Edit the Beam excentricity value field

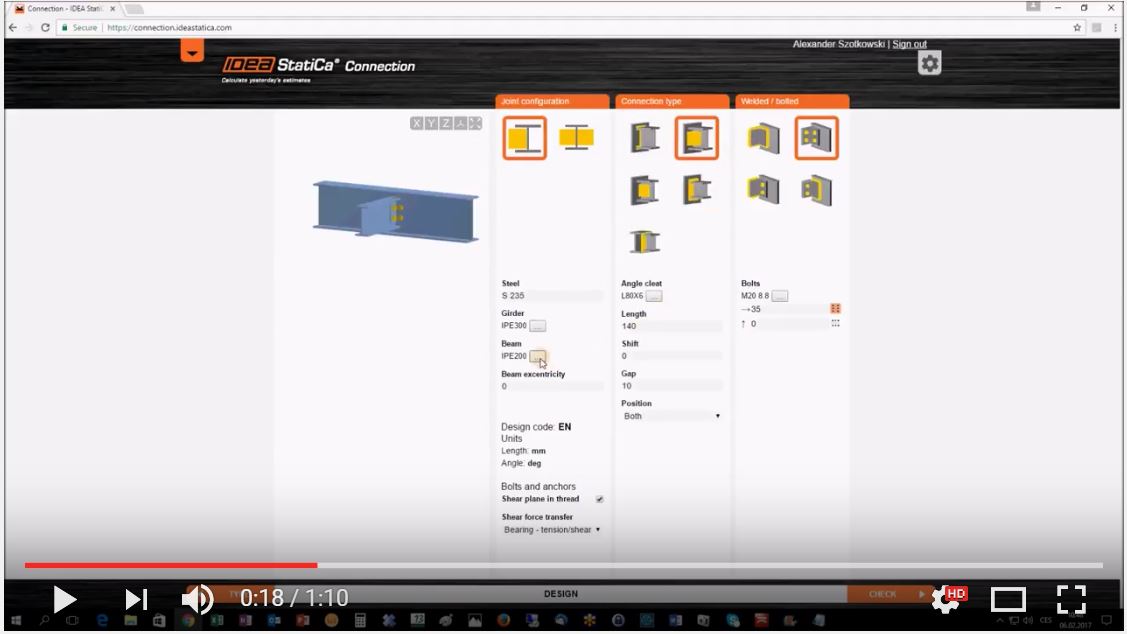[552, 386]
